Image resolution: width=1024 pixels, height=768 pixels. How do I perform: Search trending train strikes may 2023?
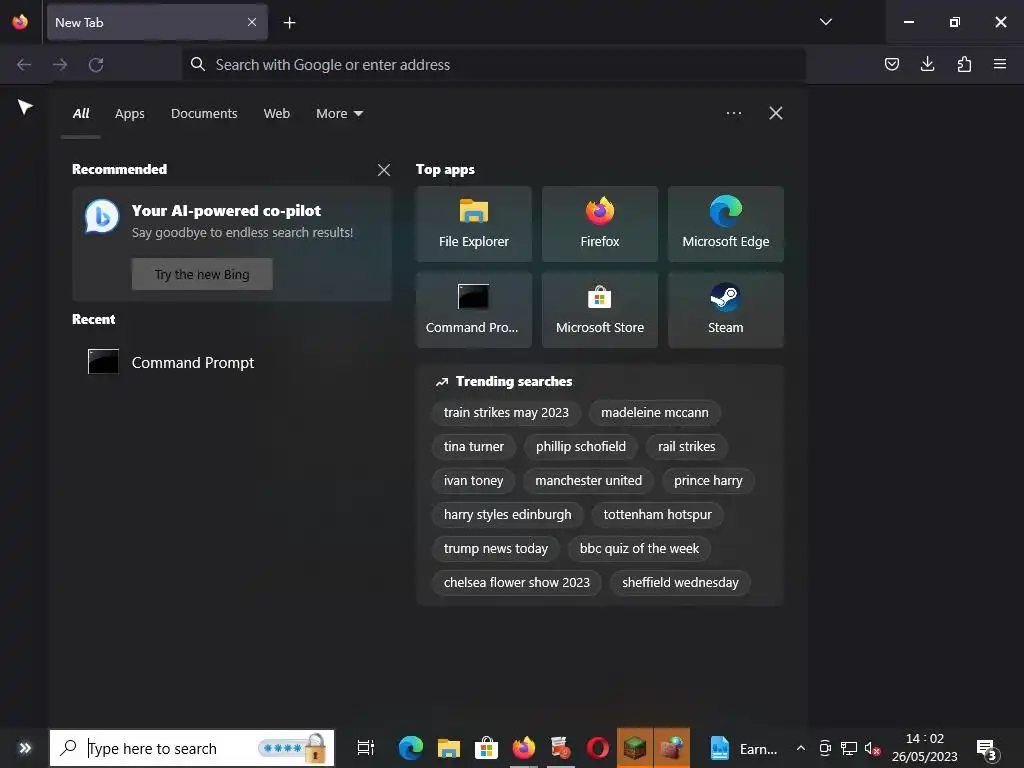point(506,413)
